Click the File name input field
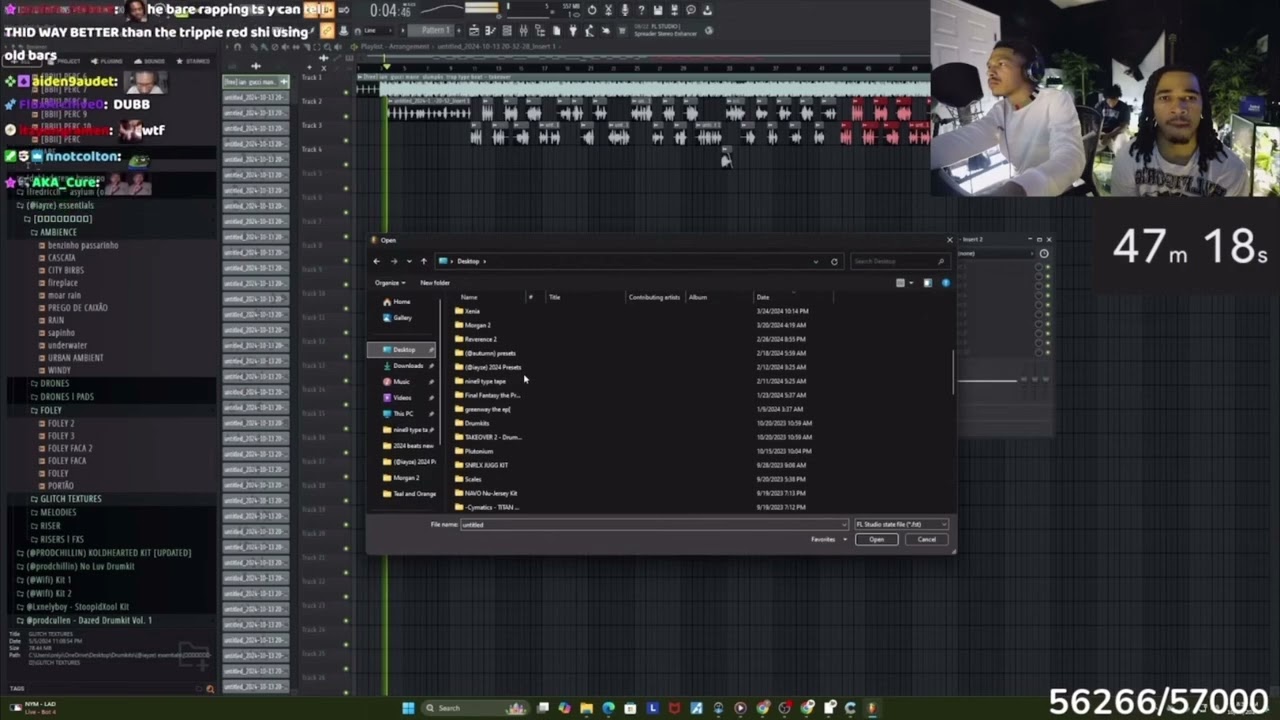Image resolution: width=1280 pixels, height=720 pixels. click(x=654, y=524)
